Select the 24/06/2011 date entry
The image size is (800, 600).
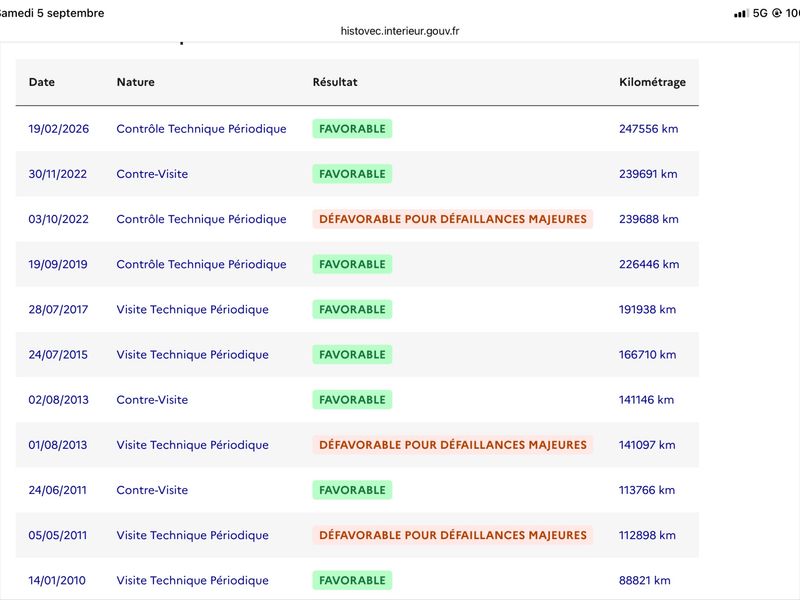point(58,490)
